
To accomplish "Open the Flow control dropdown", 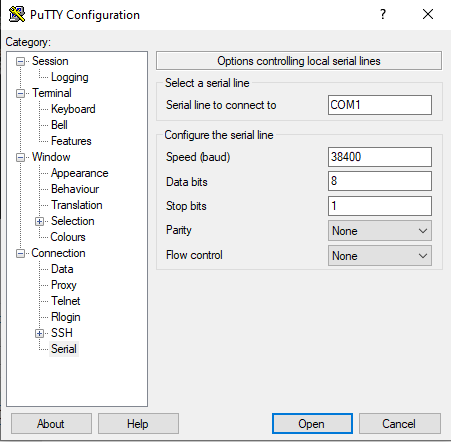I will point(380,256).
